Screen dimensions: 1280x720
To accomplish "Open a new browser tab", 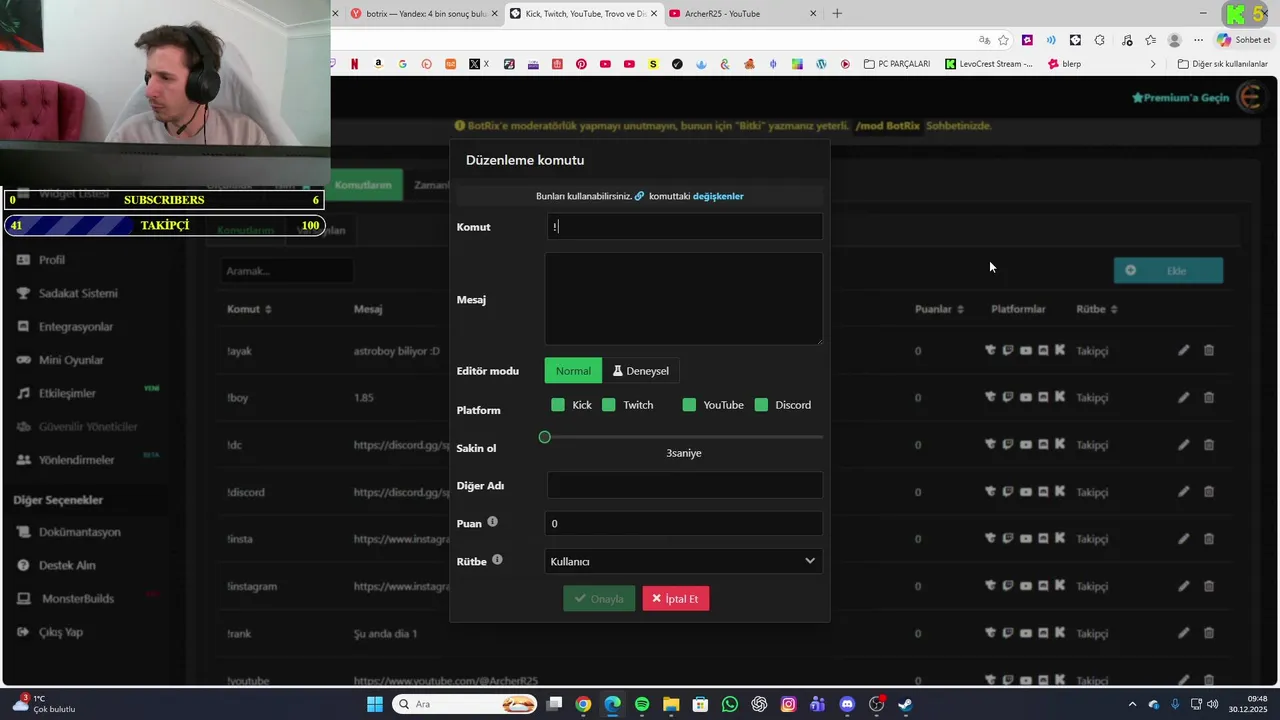I will pyautogui.click(x=837, y=14).
